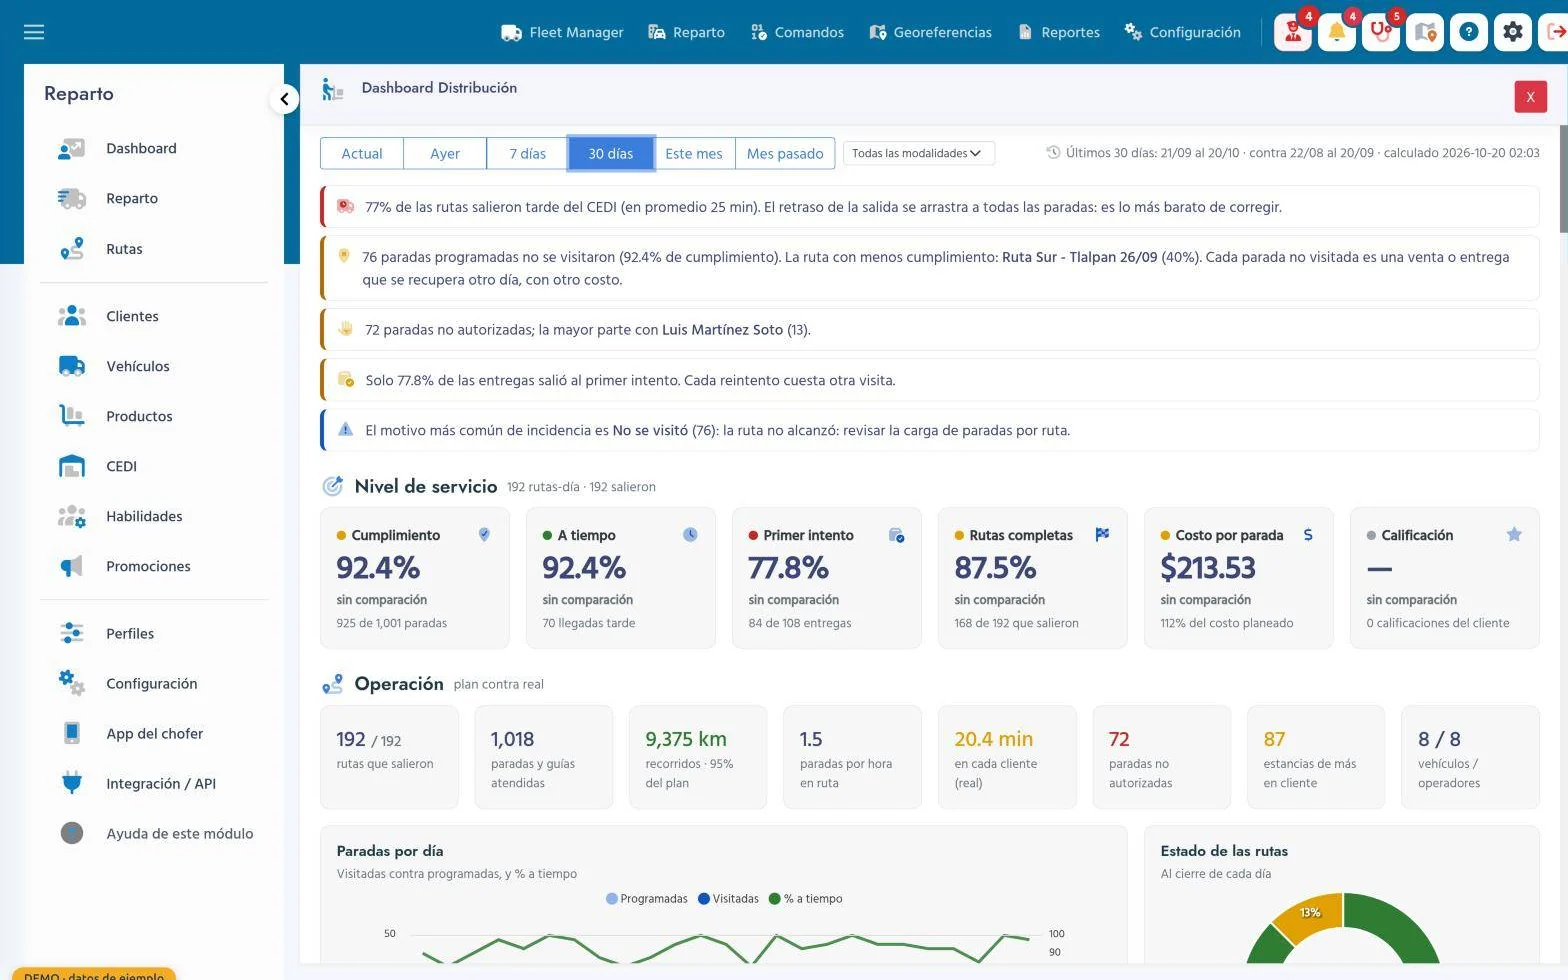Open the Reportes menu
The height and width of the screenshot is (980, 1568).
click(1059, 32)
